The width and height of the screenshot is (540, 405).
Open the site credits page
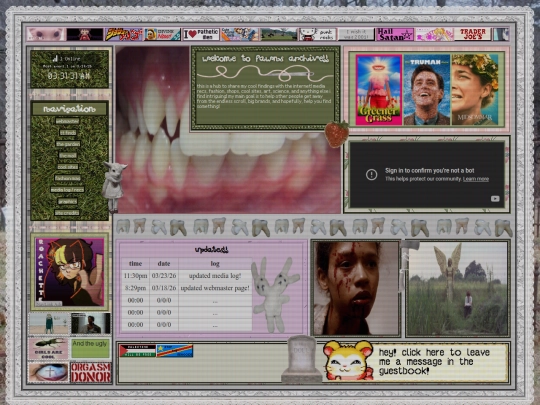[x=68, y=213]
